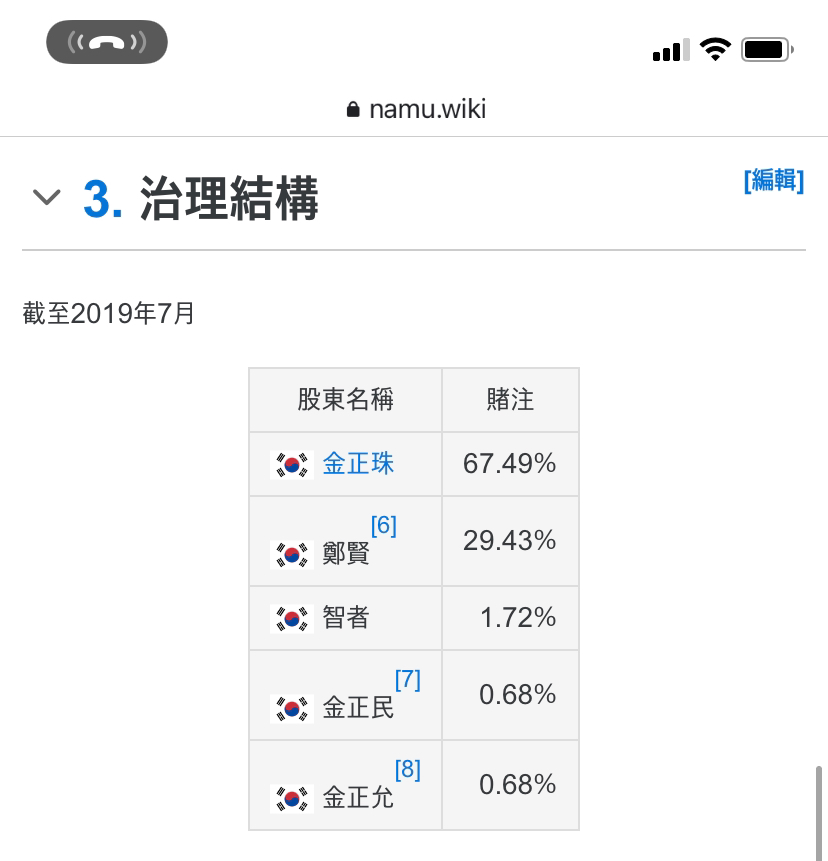Image resolution: width=828 pixels, height=861 pixels.
Task: Open footnote [8] beside 金正允
Action: [408, 769]
